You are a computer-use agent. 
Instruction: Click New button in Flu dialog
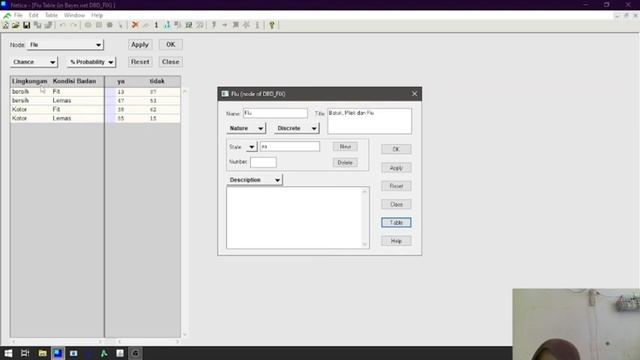[x=345, y=147]
